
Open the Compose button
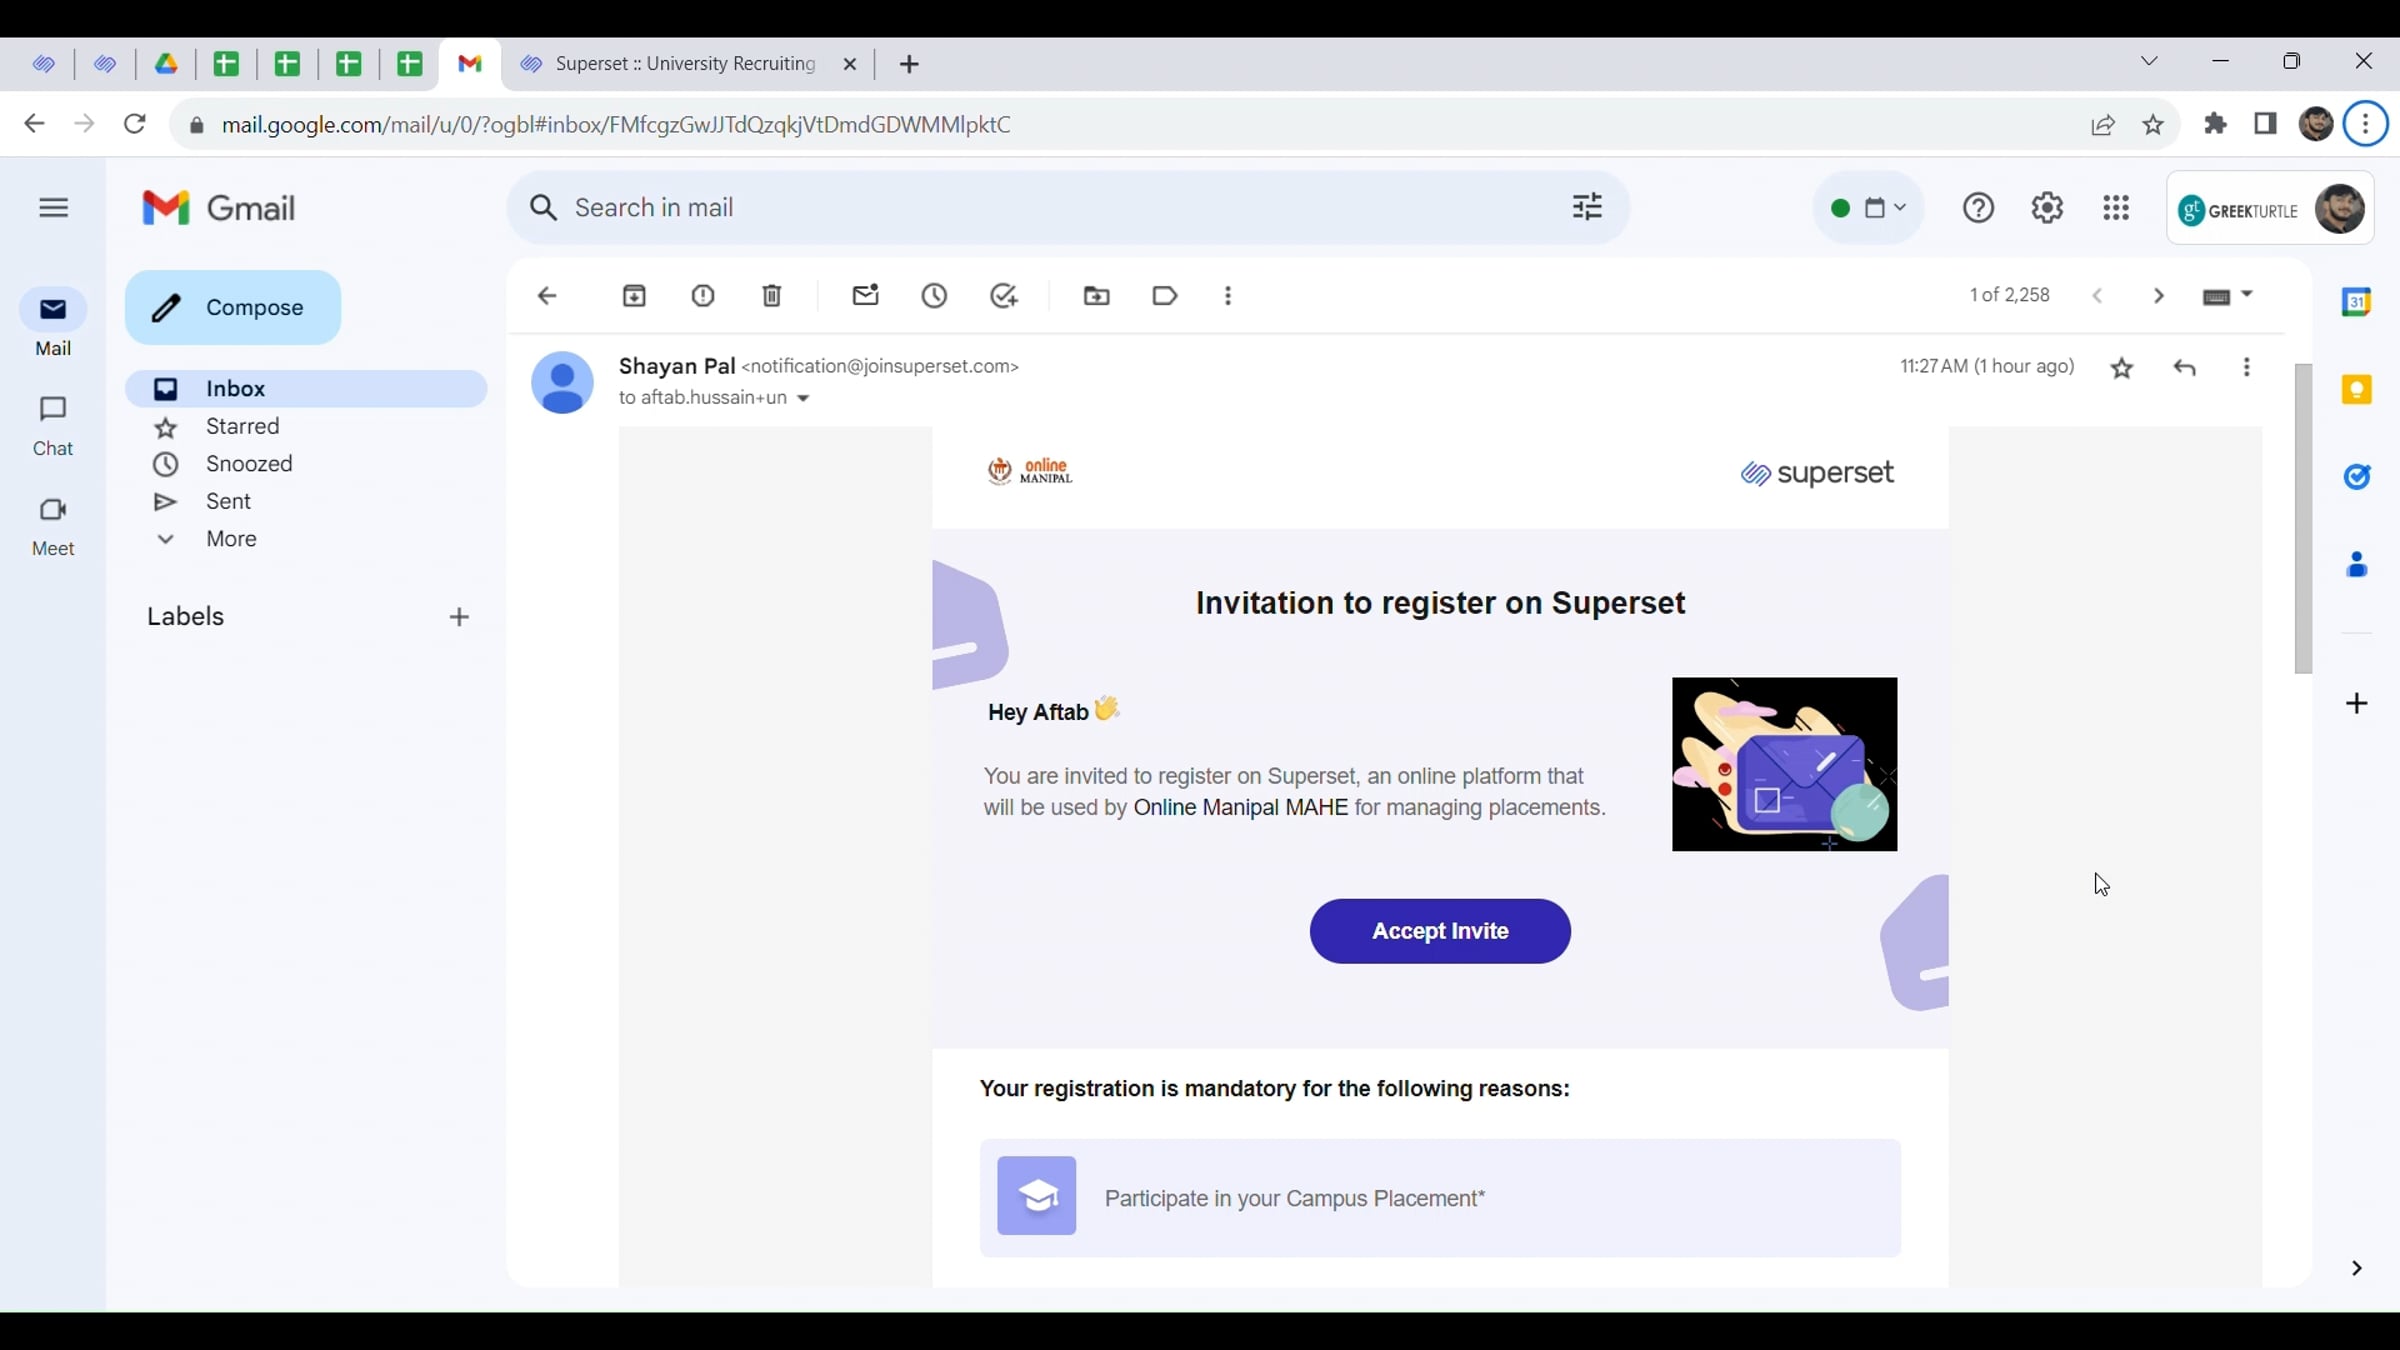(x=232, y=307)
